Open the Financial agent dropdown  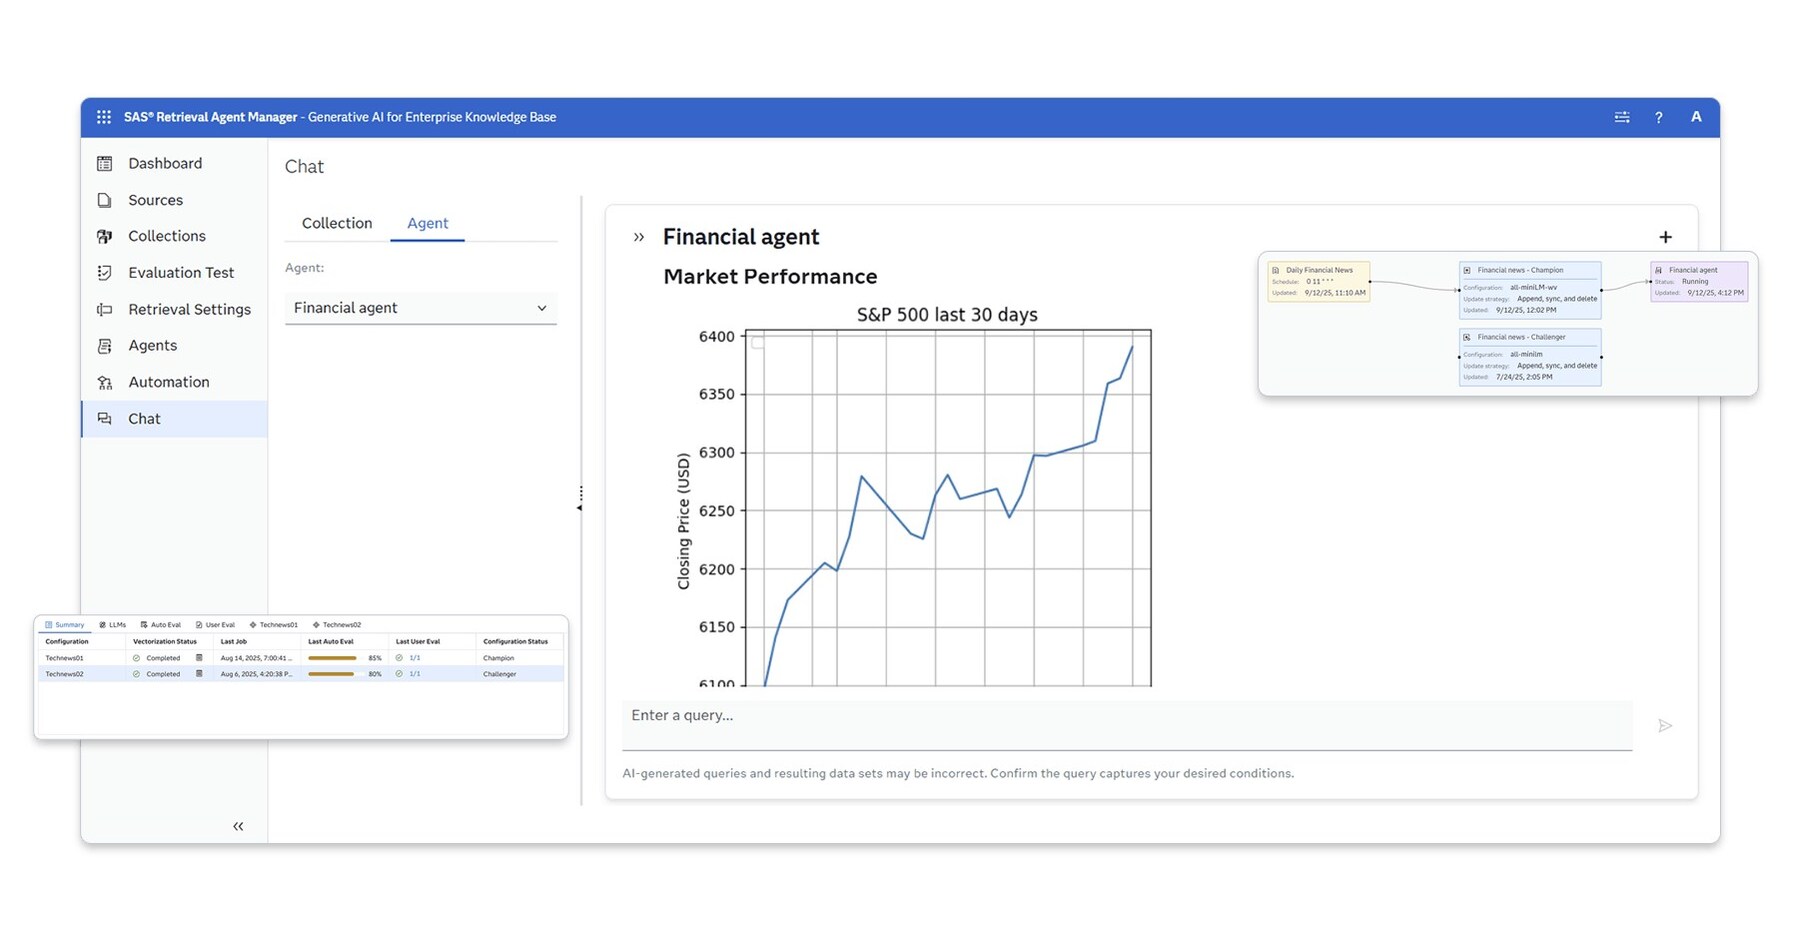[420, 308]
